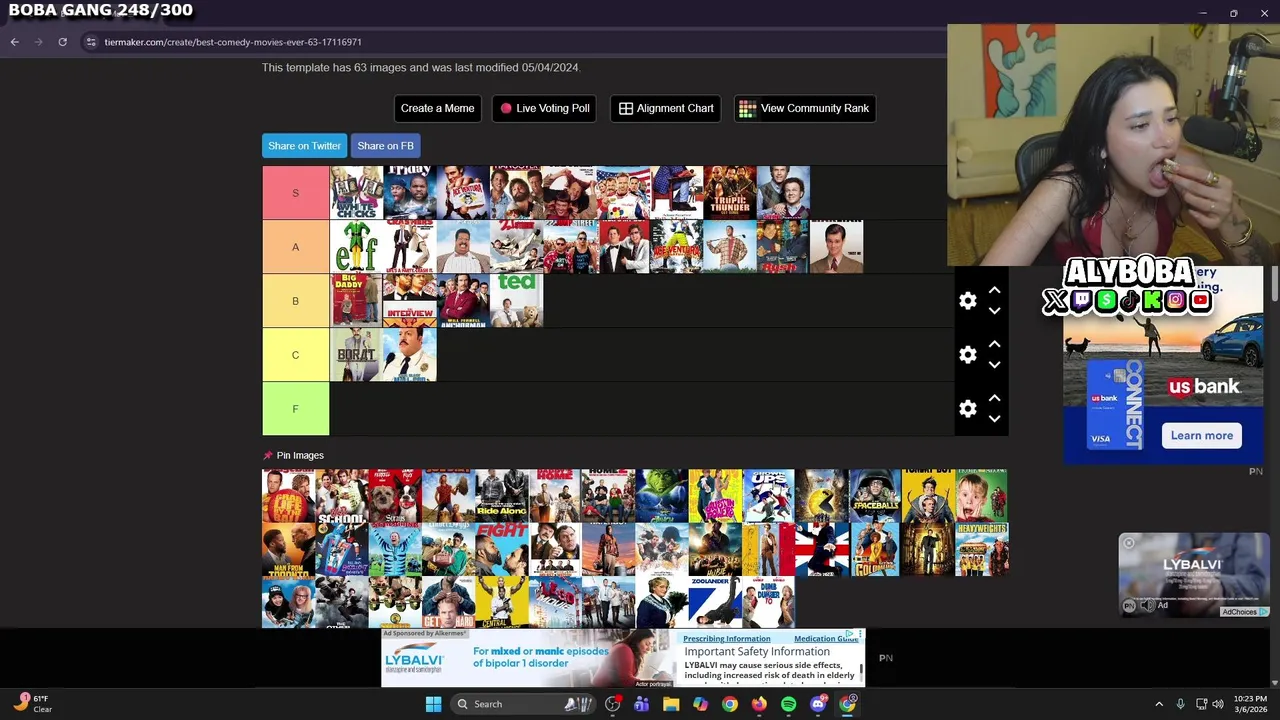
Task: Move the B tier row down
Action: click(x=994, y=311)
